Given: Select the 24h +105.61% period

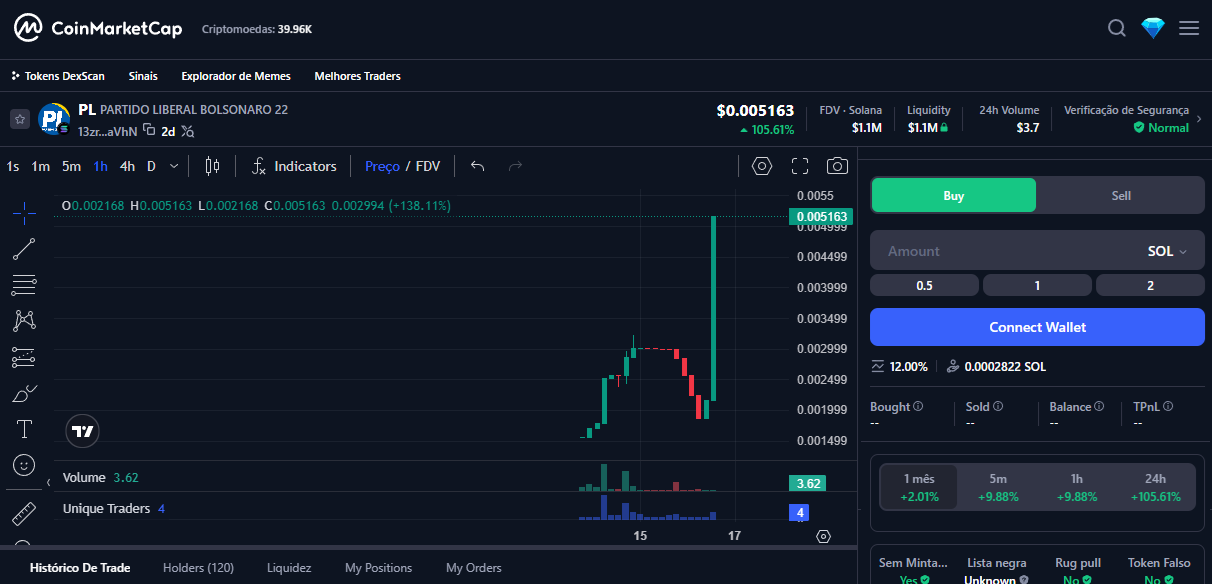Looking at the screenshot, I should pyautogui.click(x=1156, y=487).
